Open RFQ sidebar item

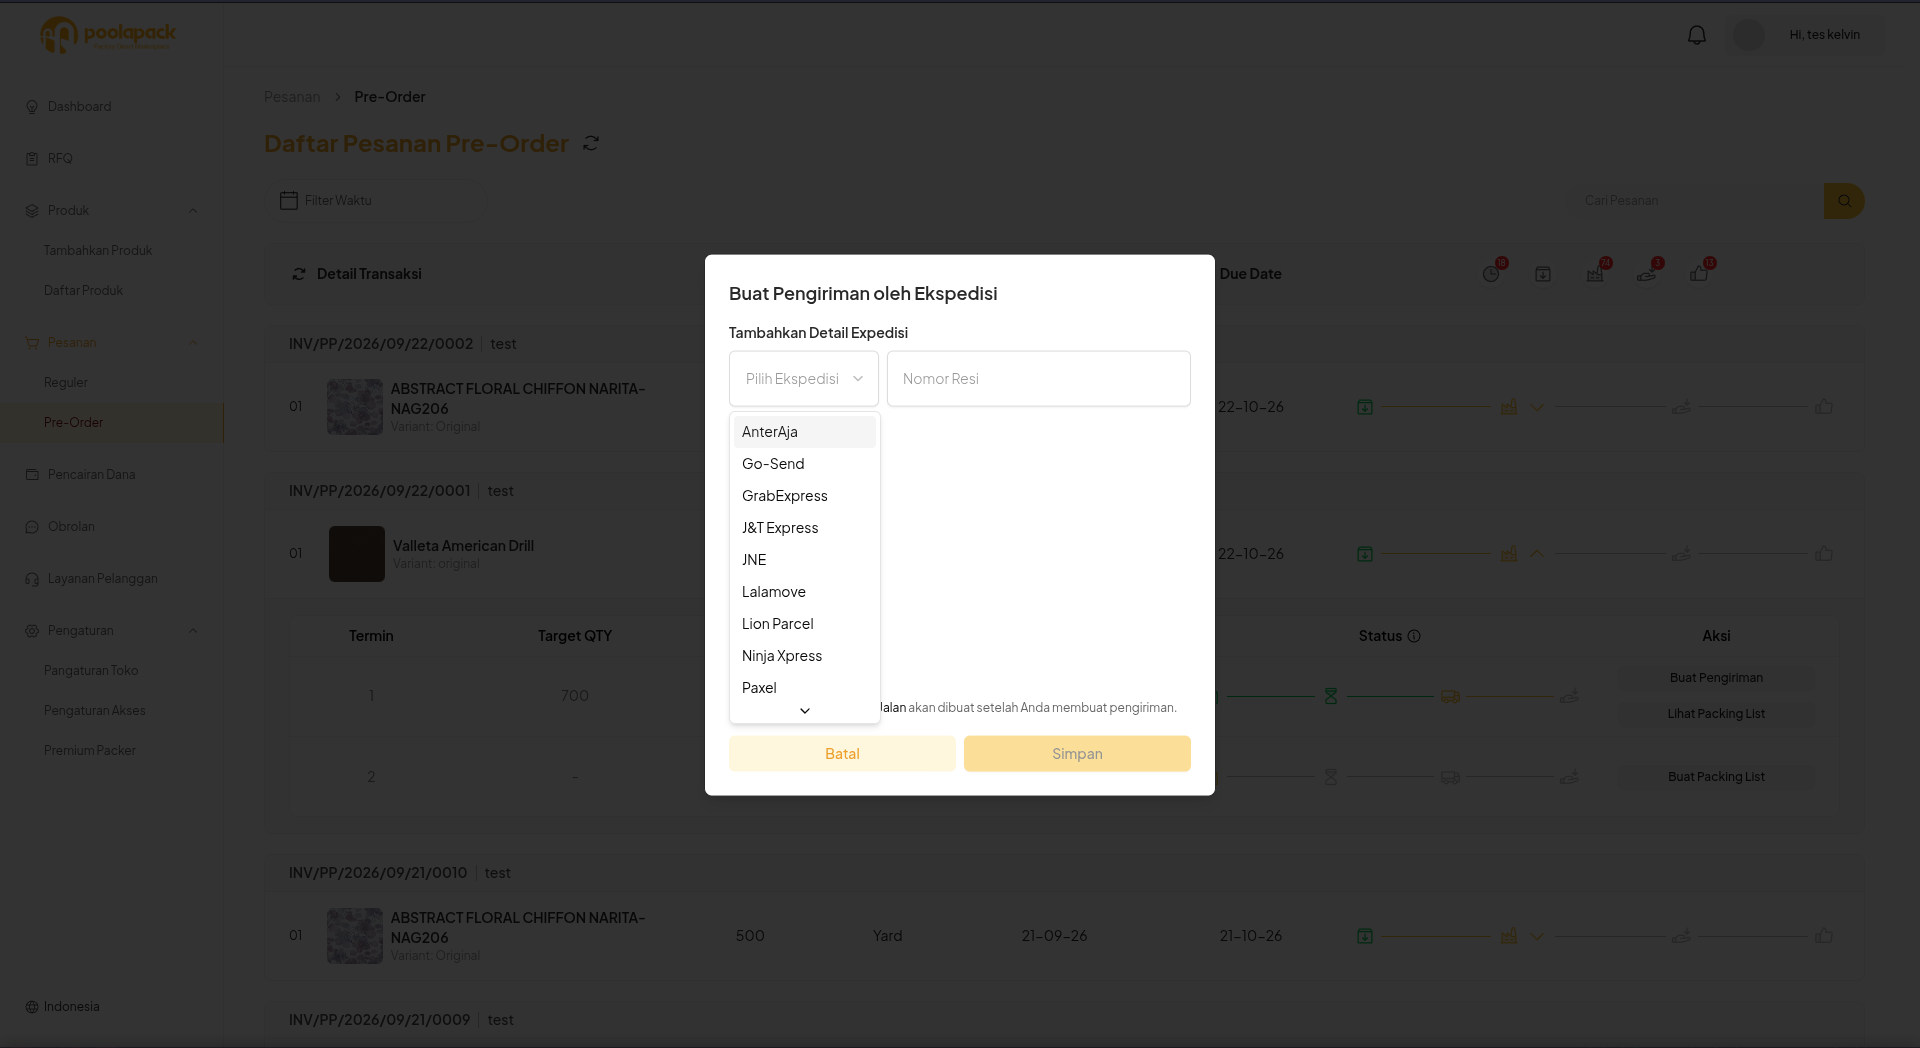point(60,159)
